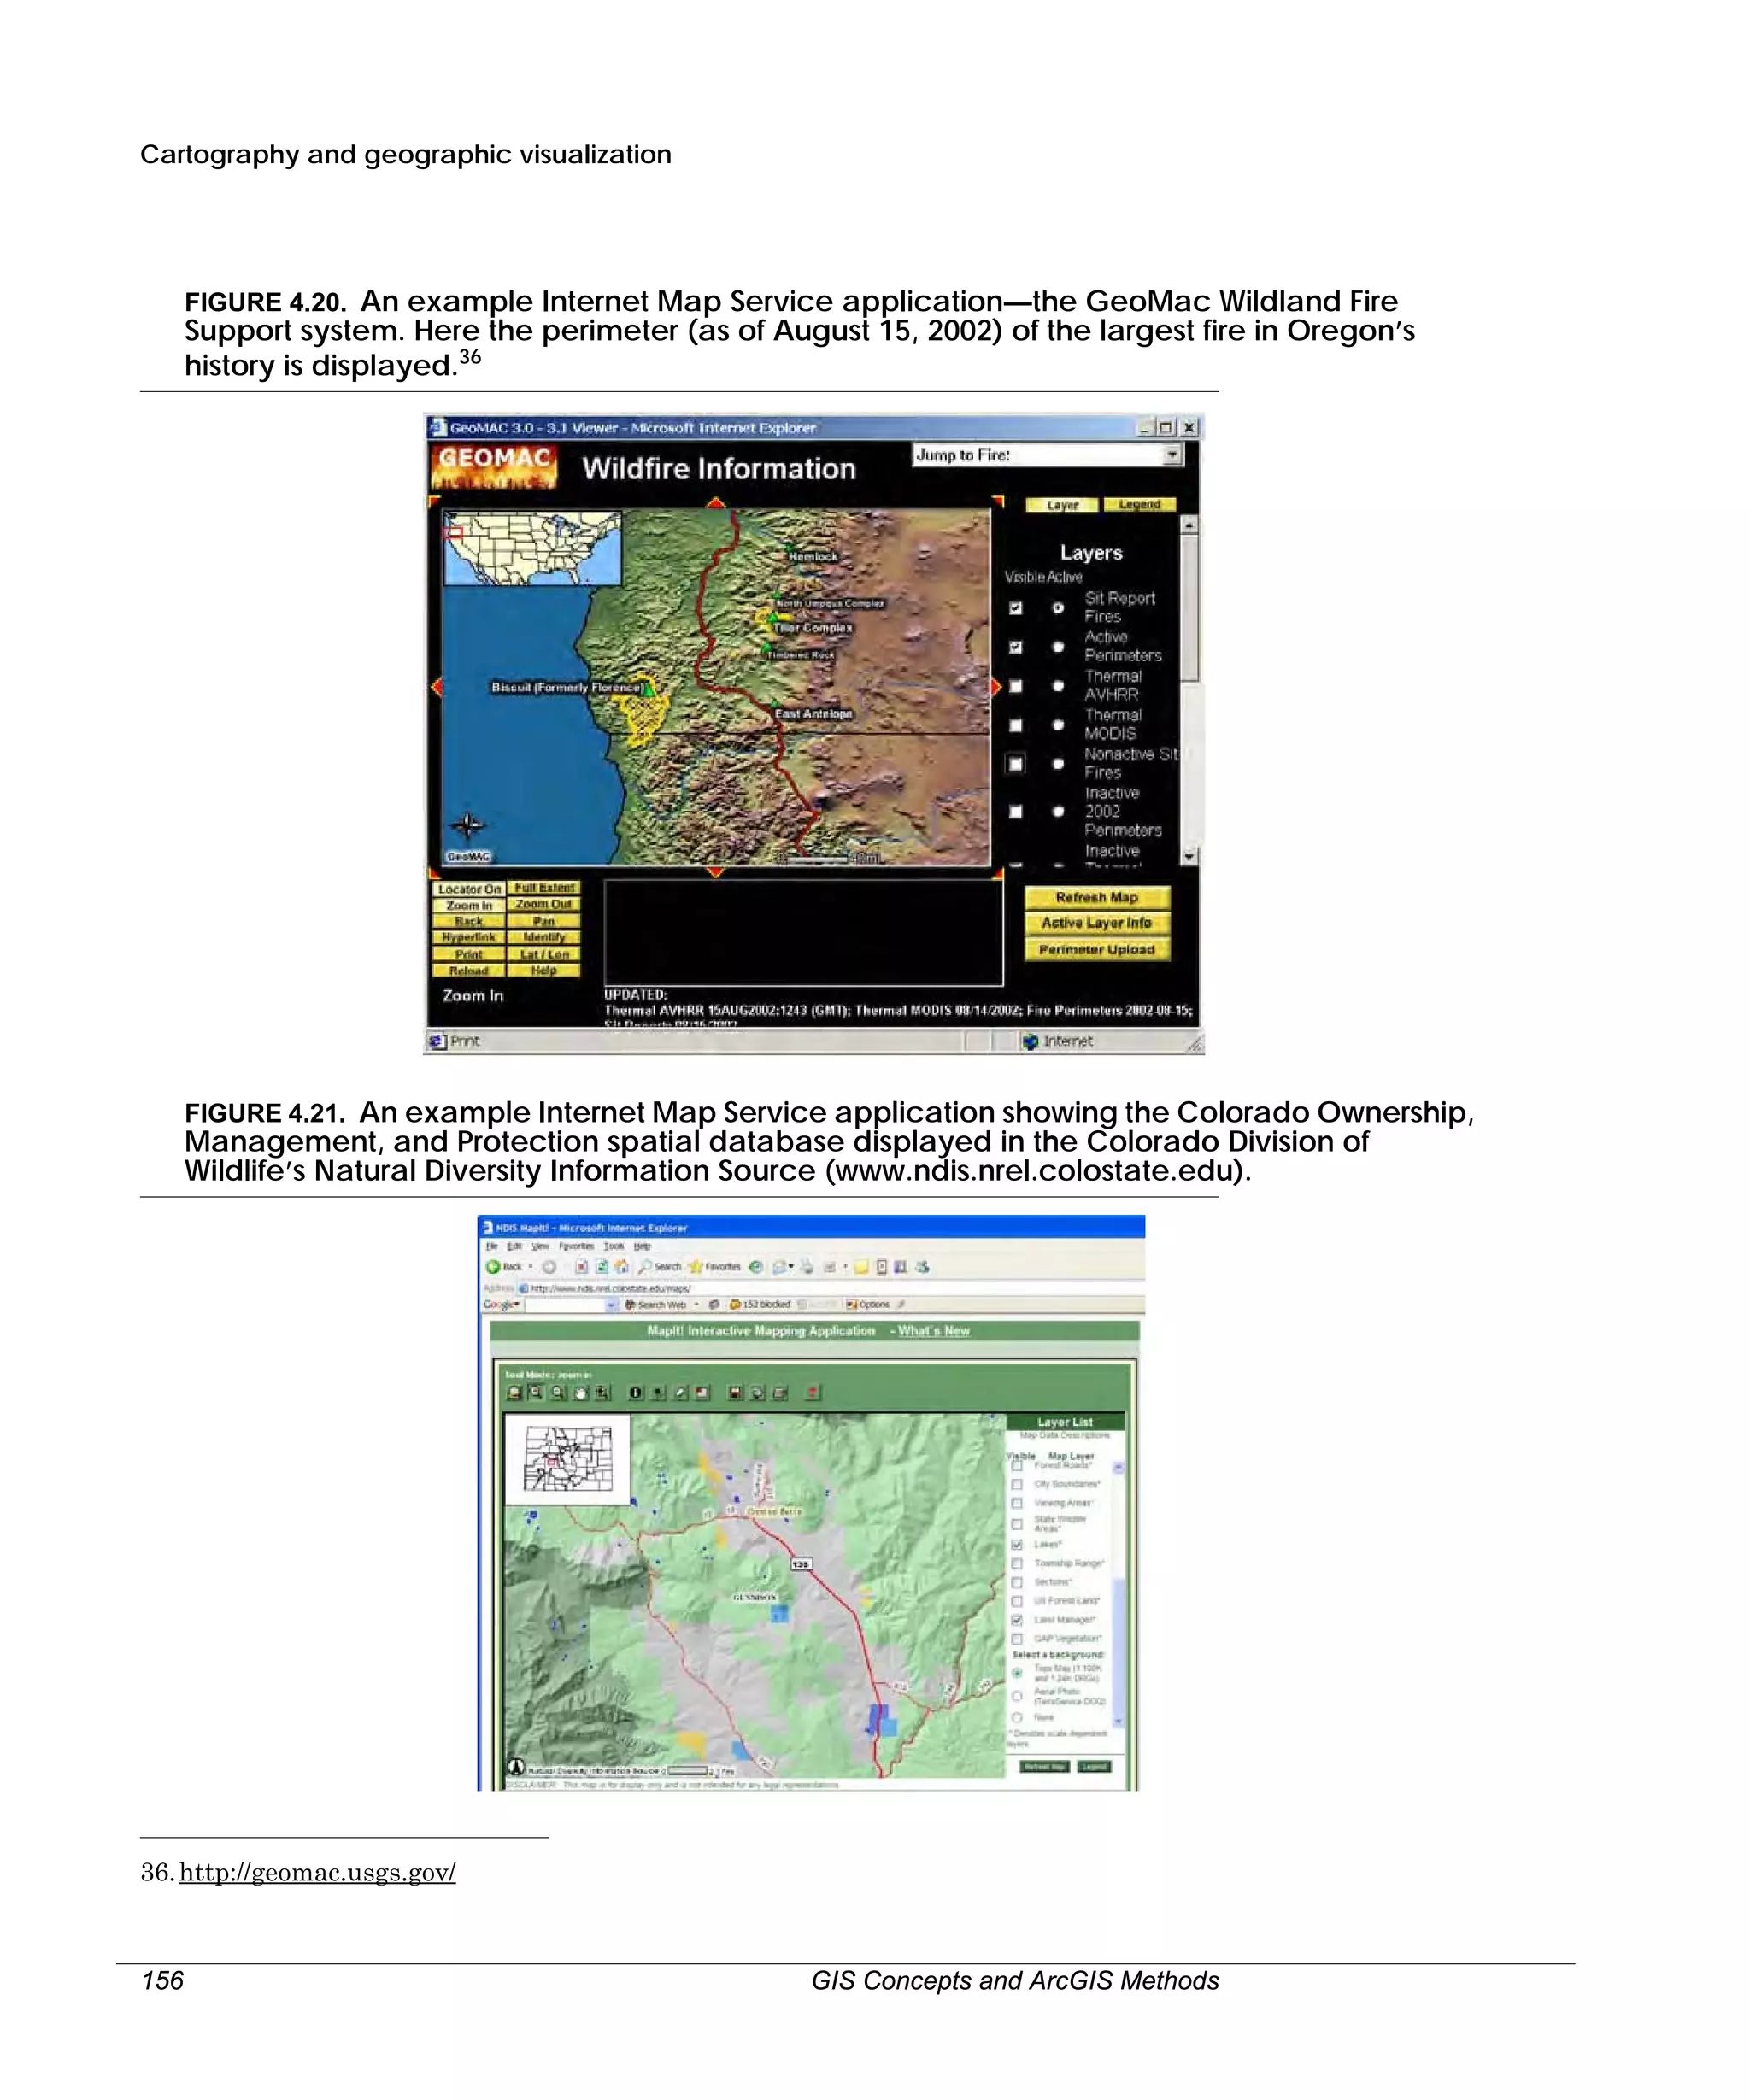Uncheck Active Perimeters visible checkbox
Image resolution: width=1750 pixels, height=2100 pixels.
[x=1016, y=647]
